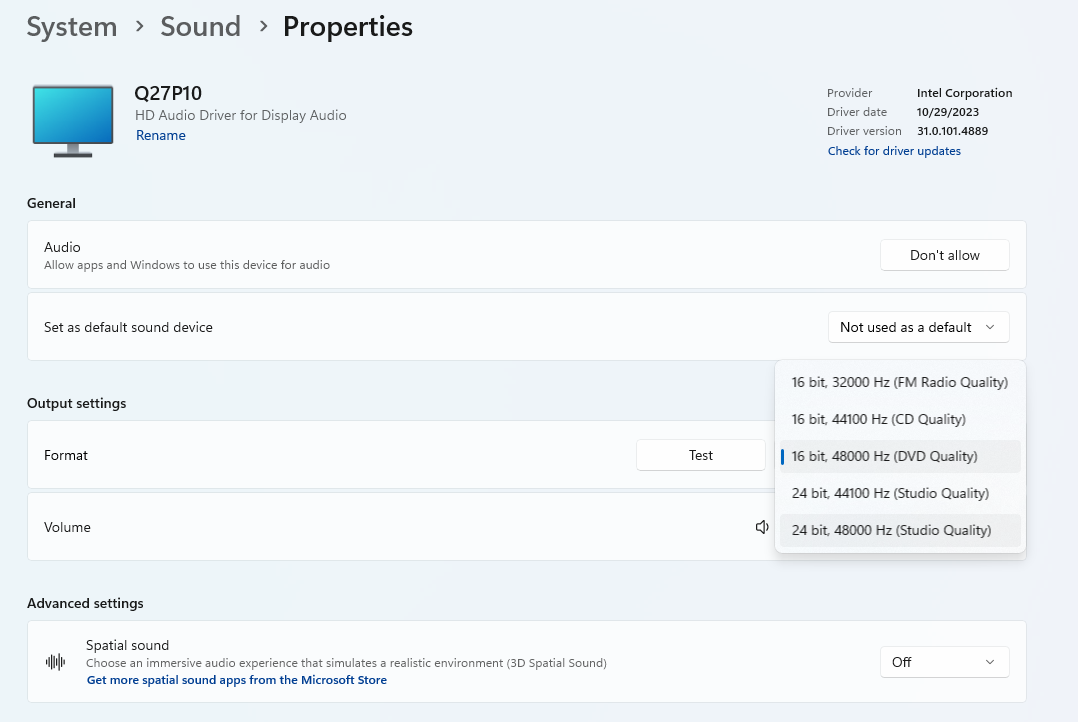Click the Don't allow audio button
Image resolution: width=1078 pixels, height=722 pixels.
tap(945, 255)
